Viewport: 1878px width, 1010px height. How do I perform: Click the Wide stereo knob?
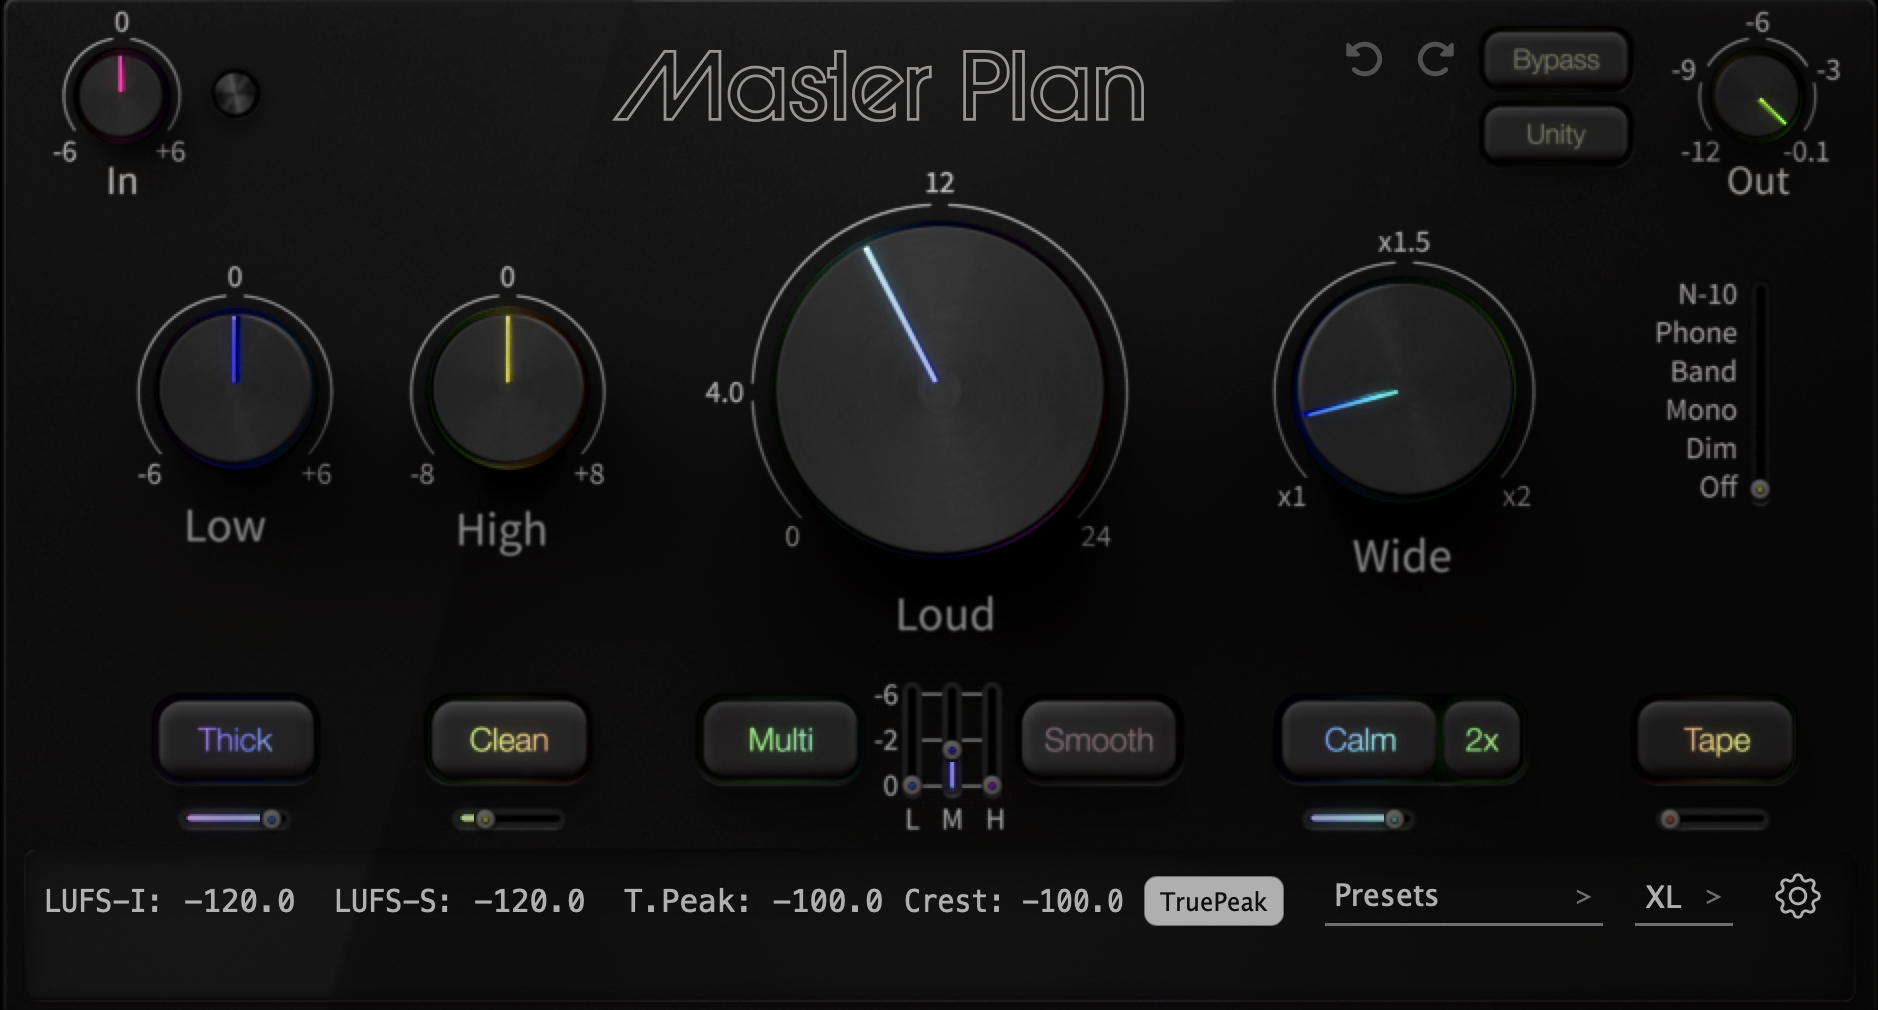(1404, 390)
